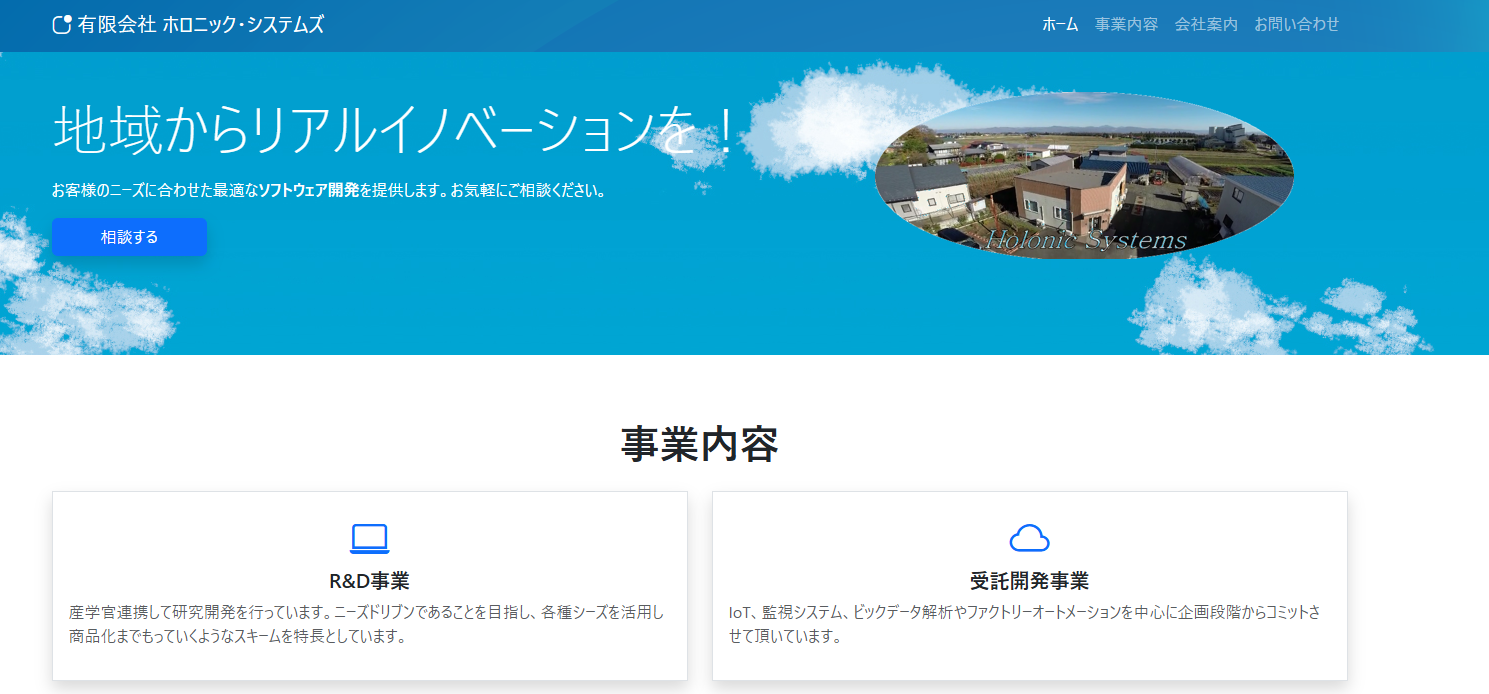Select the 受託開発事業 card title
This screenshot has height=694, width=1489.
click(1029, 581)
